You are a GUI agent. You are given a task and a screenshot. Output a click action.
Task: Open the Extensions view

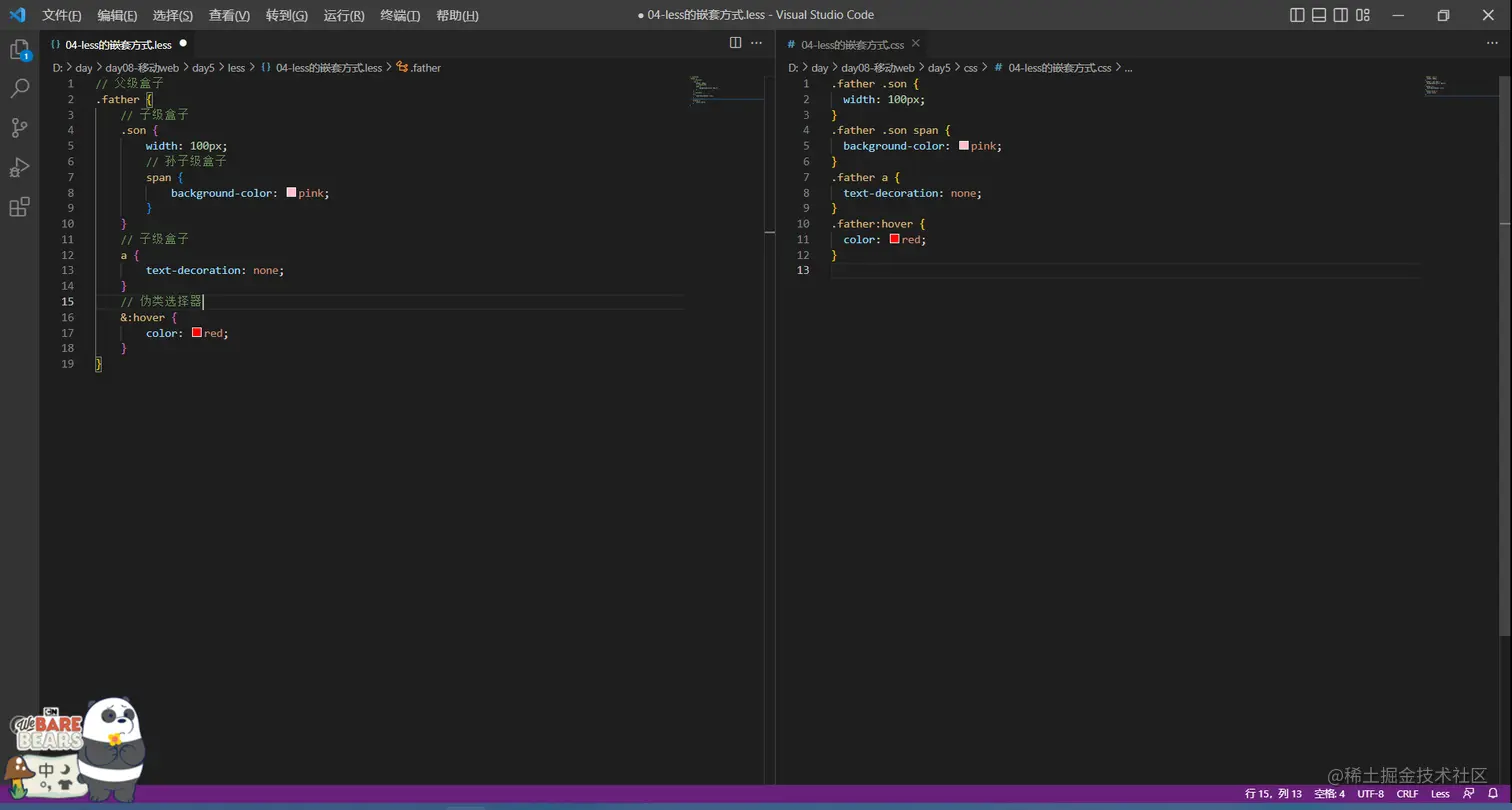(19, 207)
